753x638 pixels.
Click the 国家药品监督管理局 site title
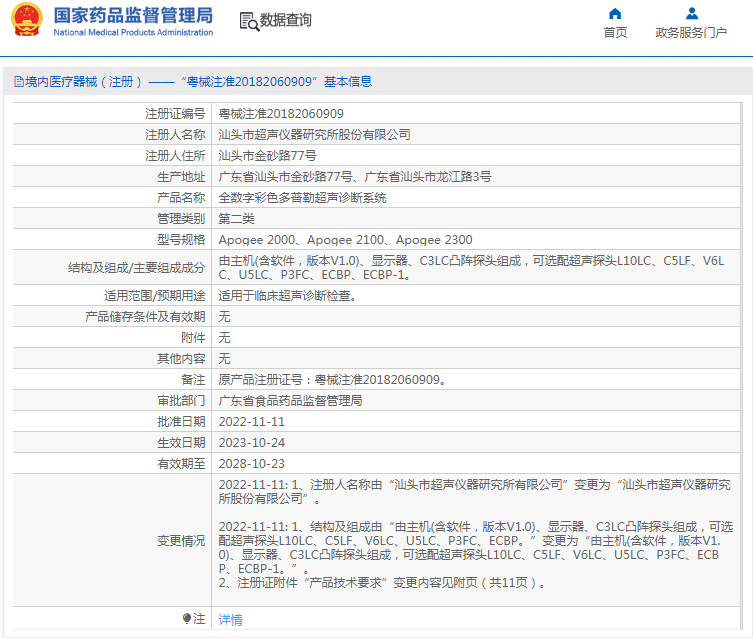pos(132,15)
